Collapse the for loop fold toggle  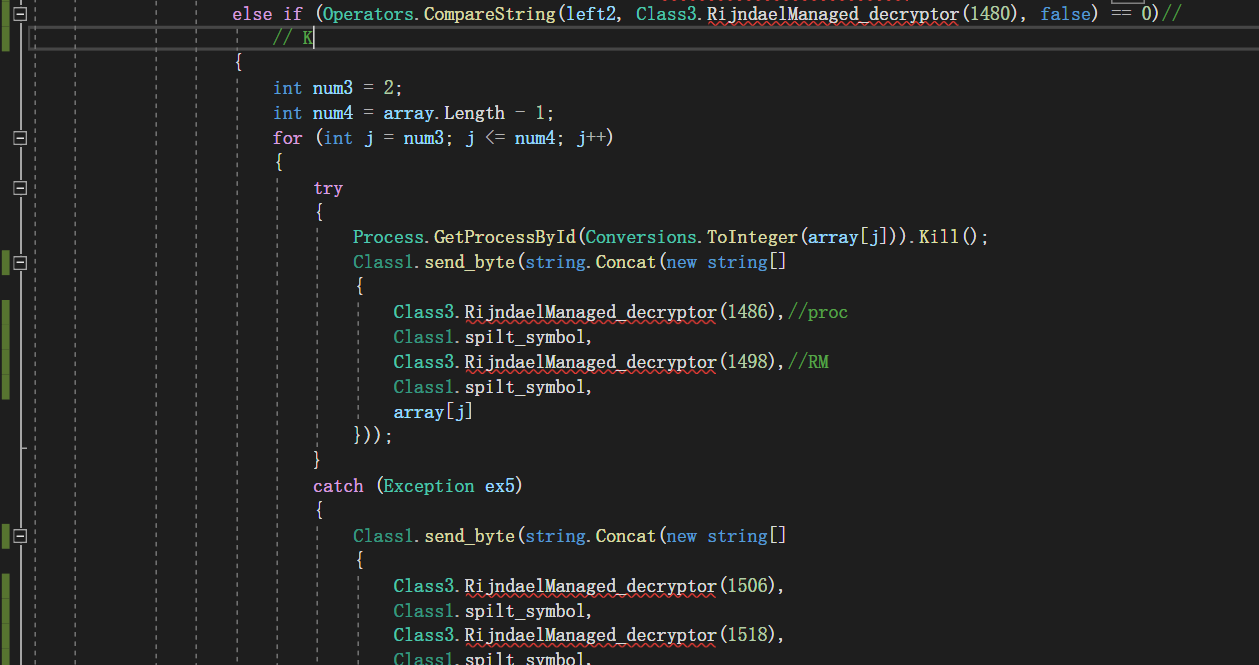click(19, 138)
